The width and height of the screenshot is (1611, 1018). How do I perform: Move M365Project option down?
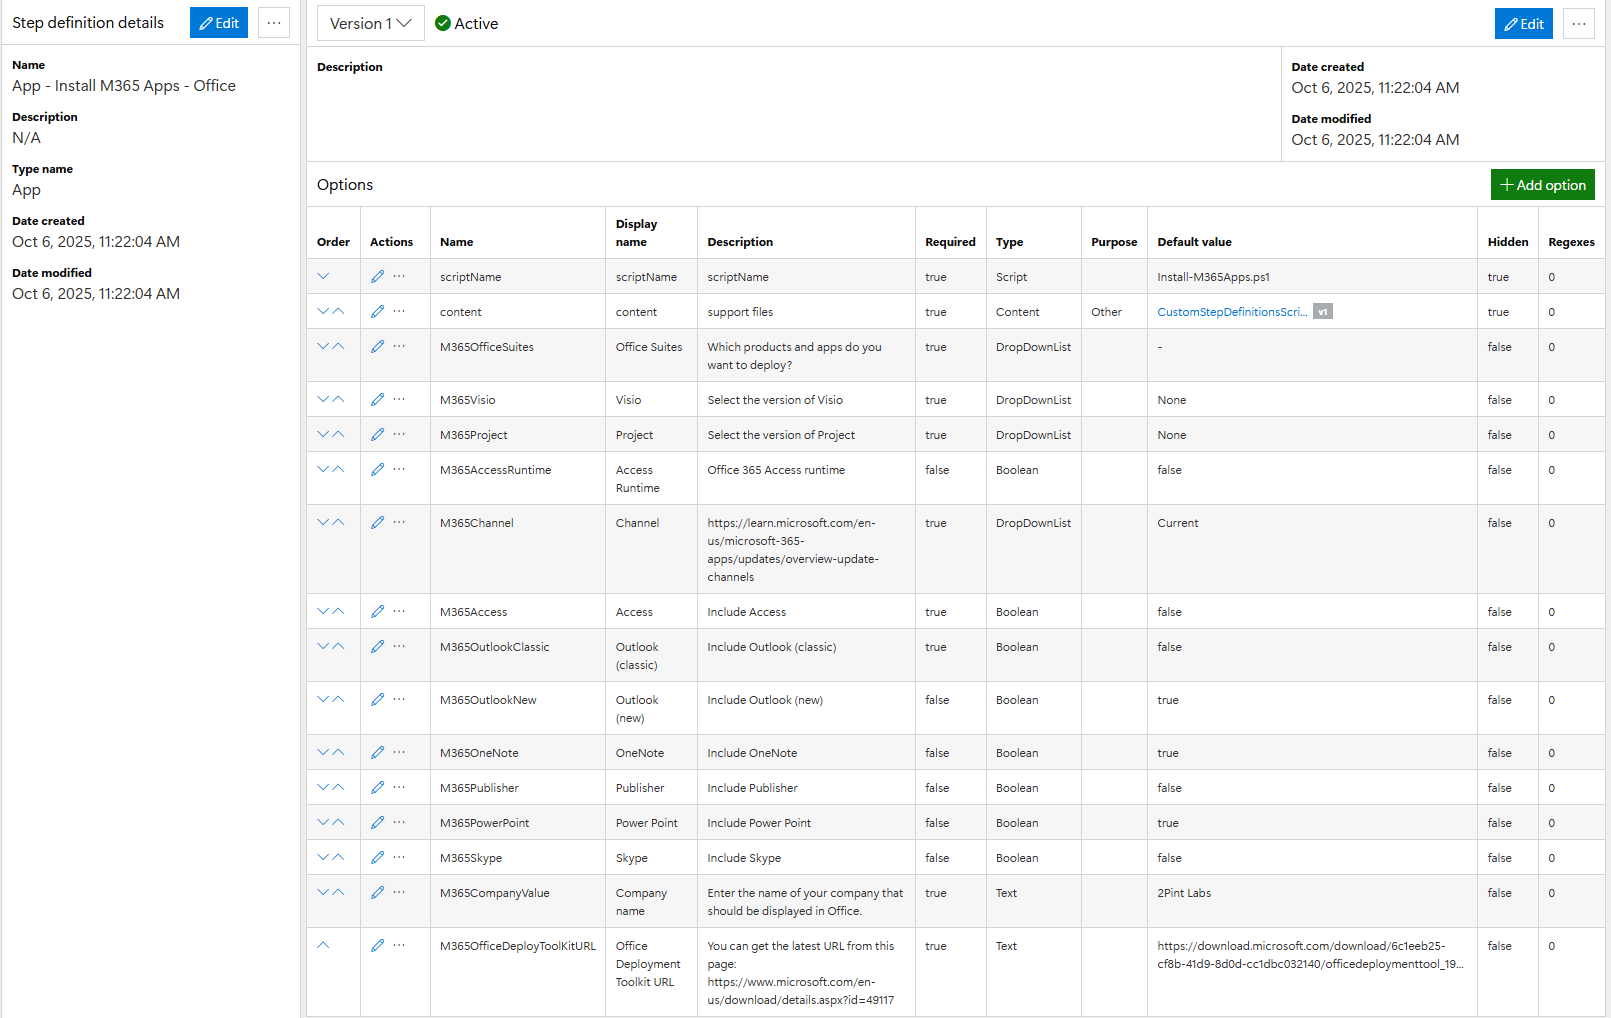(x=323, y=434)
